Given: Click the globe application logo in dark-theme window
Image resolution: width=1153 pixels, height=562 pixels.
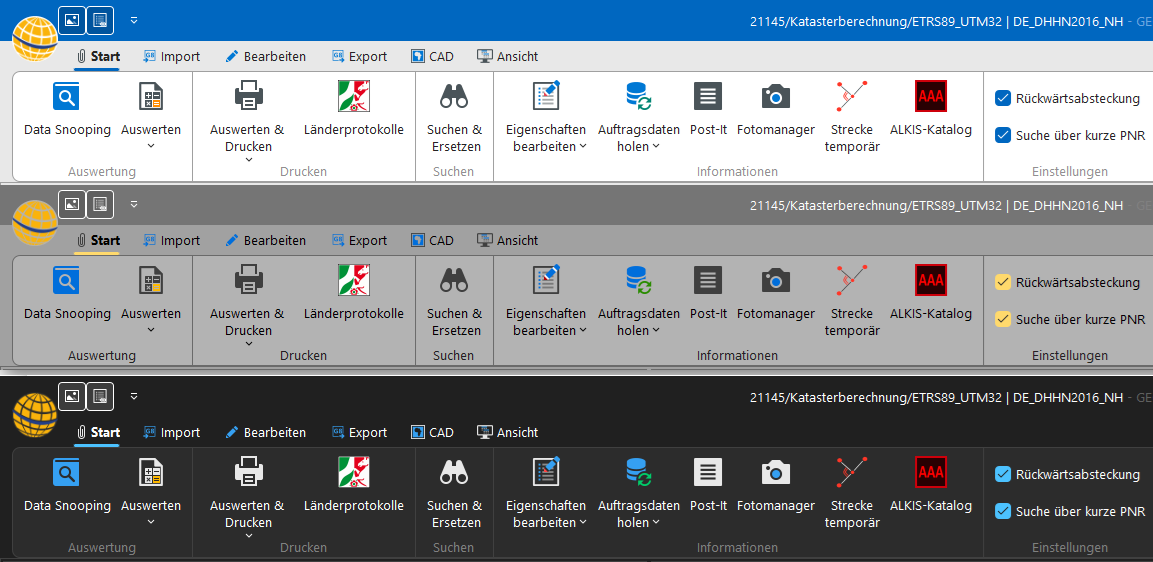Looking at the screenshot, I should [x=34, y=414].
